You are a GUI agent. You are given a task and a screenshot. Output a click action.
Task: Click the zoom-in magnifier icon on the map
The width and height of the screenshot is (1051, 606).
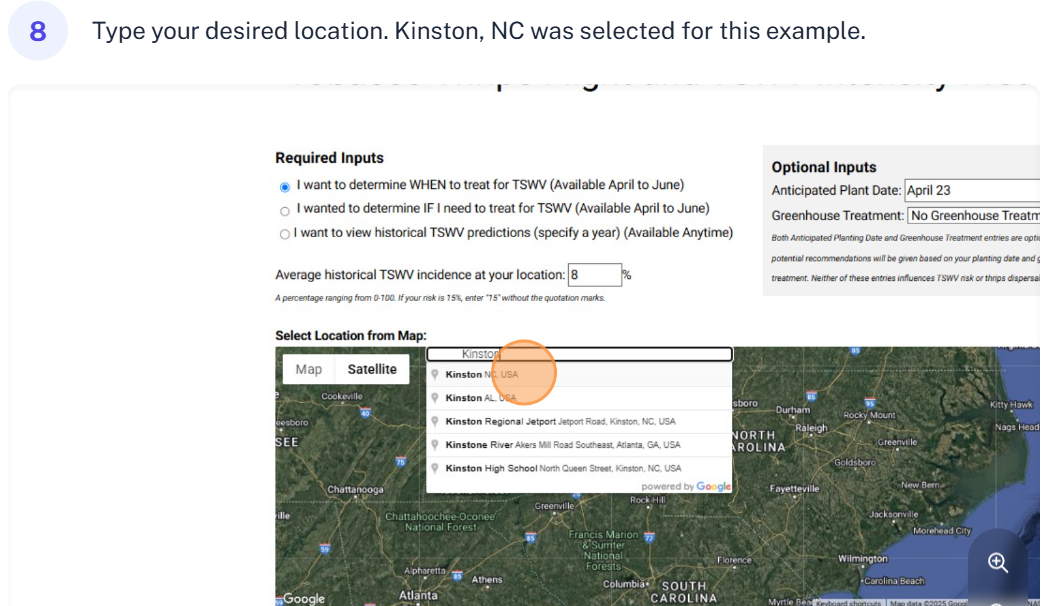[x=997, y=562]
